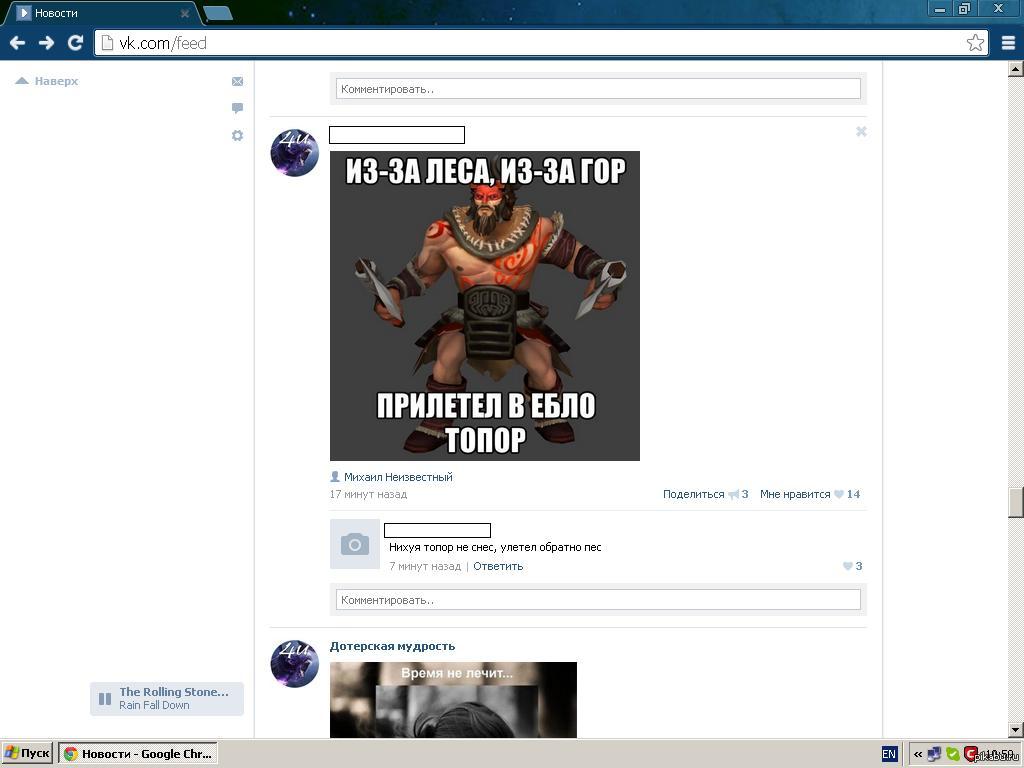Click the green shield tray icon
The width and height of the screenshot is (1024, 768).
click(x=953, y=754)
